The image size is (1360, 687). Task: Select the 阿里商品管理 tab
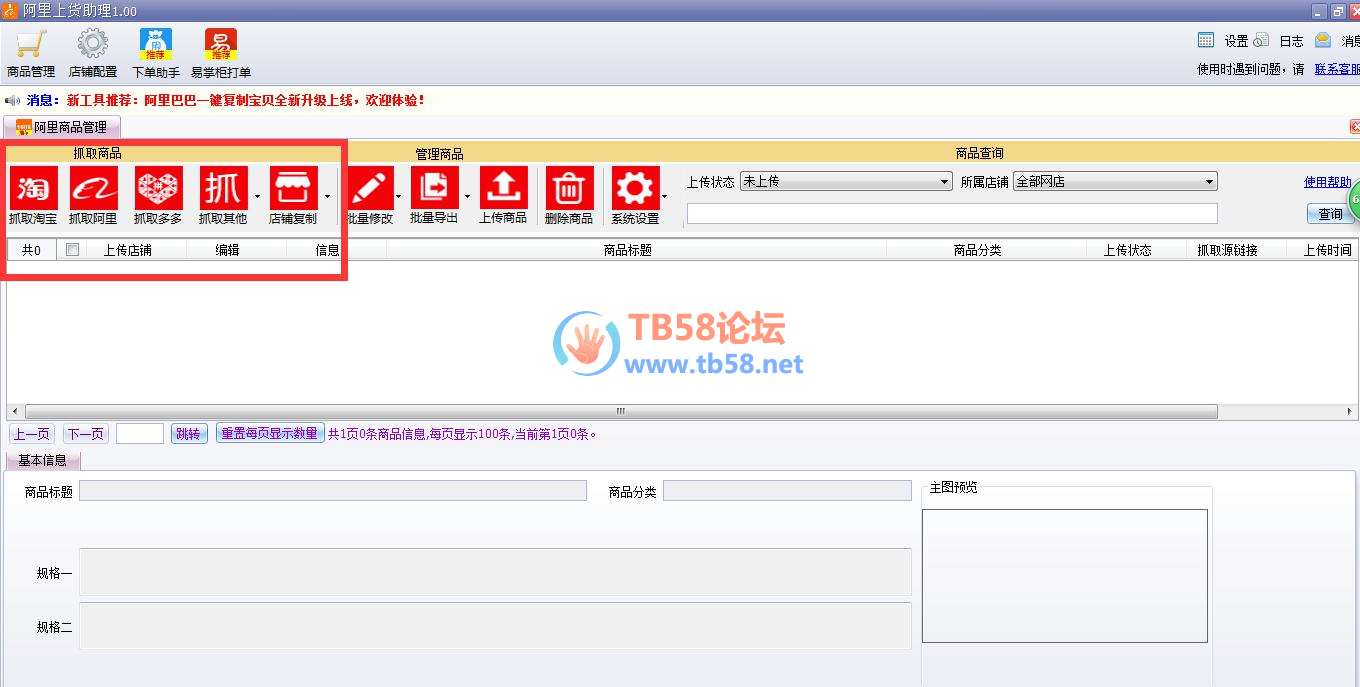(x=62, y=127)
